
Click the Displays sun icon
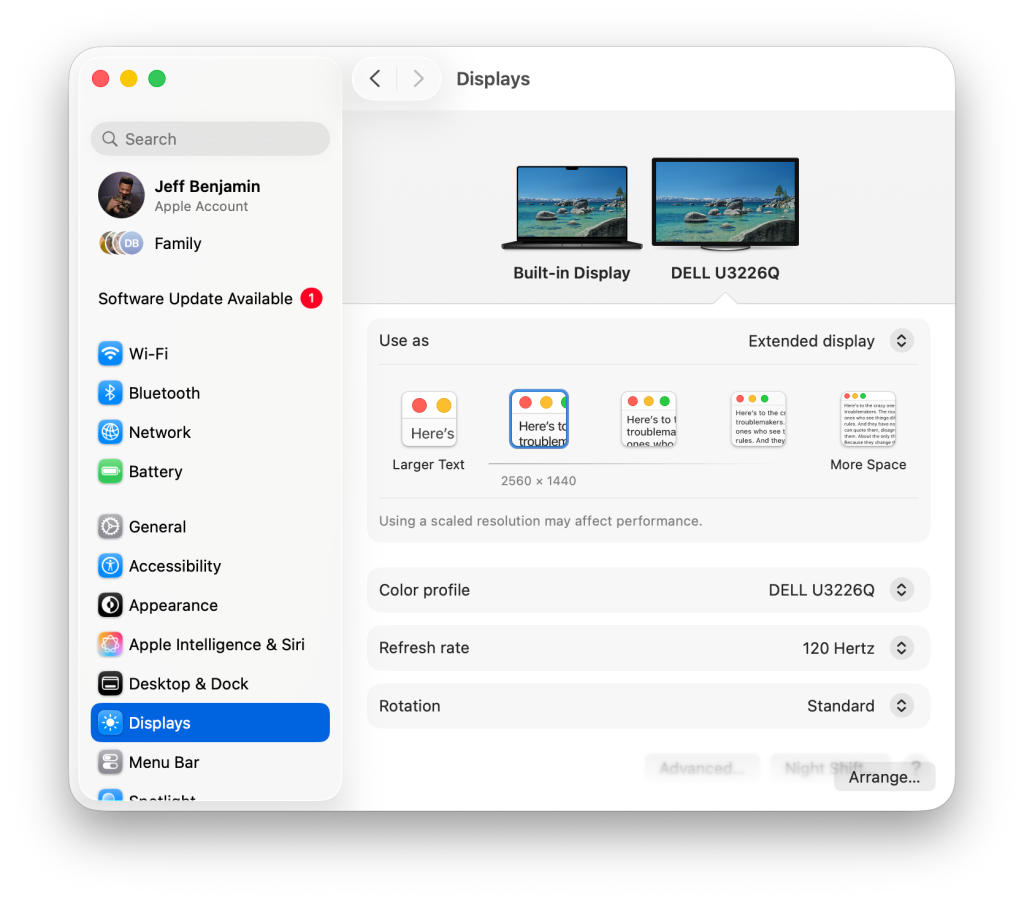(x=110, y=723)
